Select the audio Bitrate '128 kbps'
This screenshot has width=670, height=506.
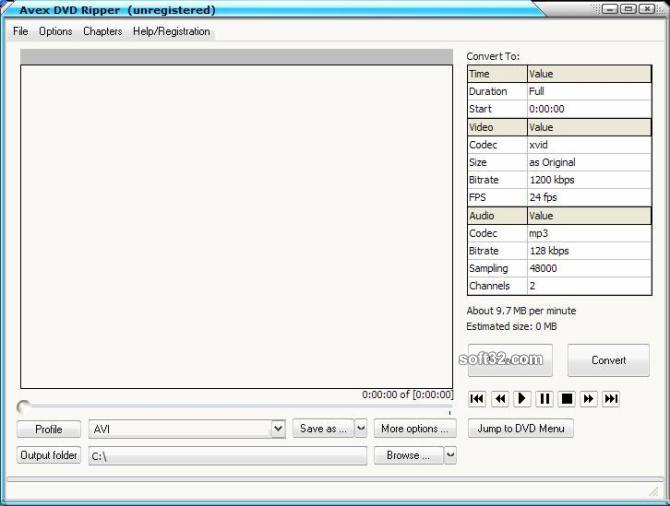point(589,251)
